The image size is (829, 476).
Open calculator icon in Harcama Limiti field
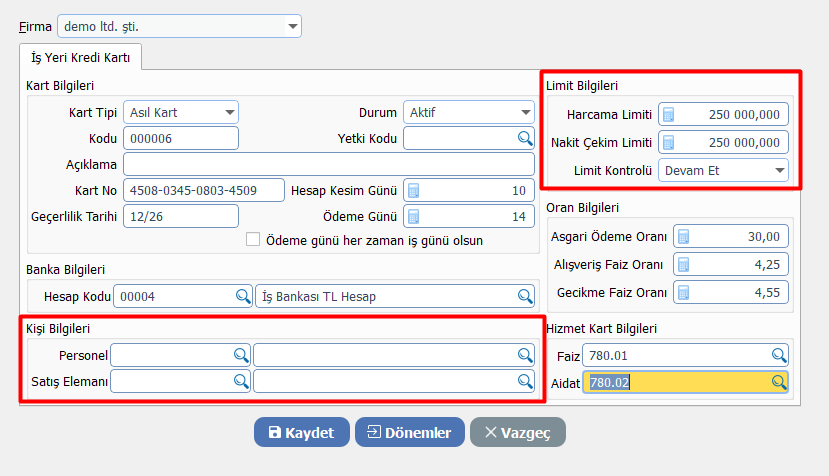[670, 115]
